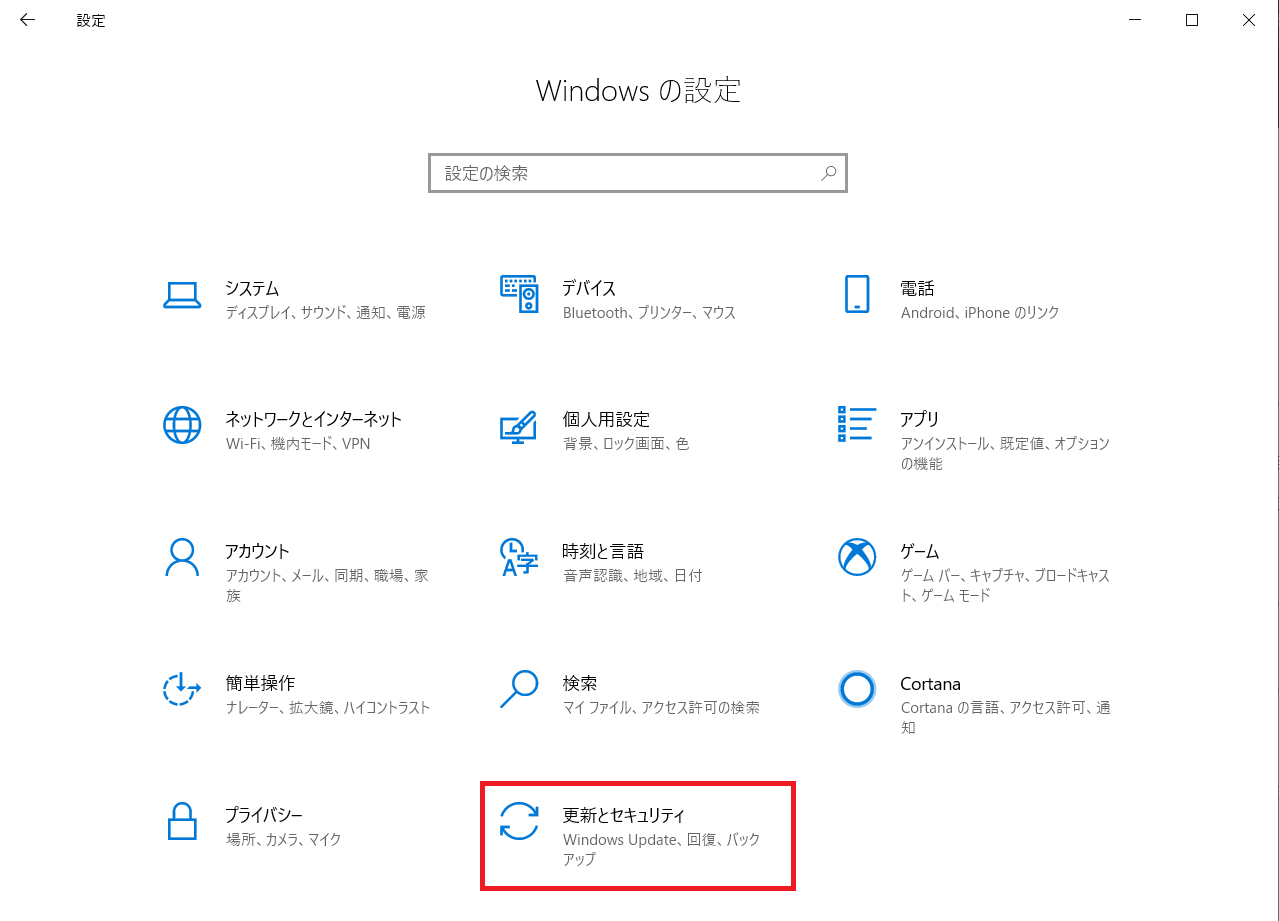The width and height of the screenshot is (1279, 921).
Task: Click the text Wi-Fi、機内モード、VPN
Action: click(x=298, y=443)
